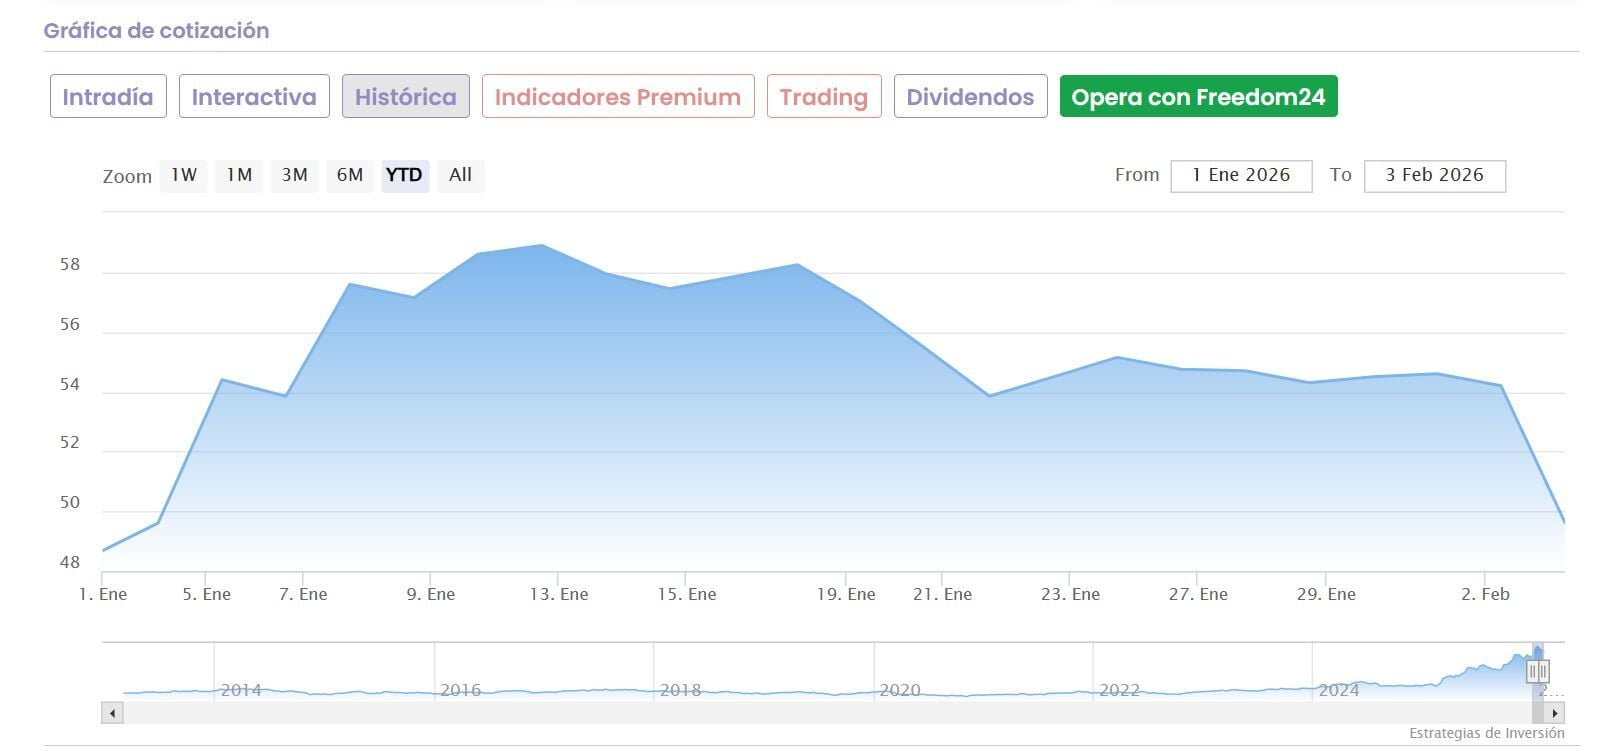Jump navigator to the 2018 label
1608x756 pixels.
click(680, 690)
